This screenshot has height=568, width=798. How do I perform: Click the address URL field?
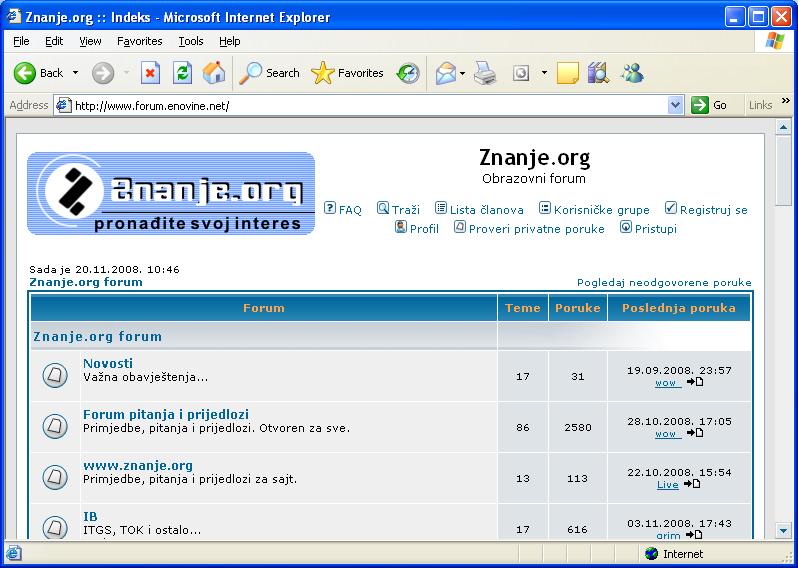pyautogui.click(x=369, y=105)
